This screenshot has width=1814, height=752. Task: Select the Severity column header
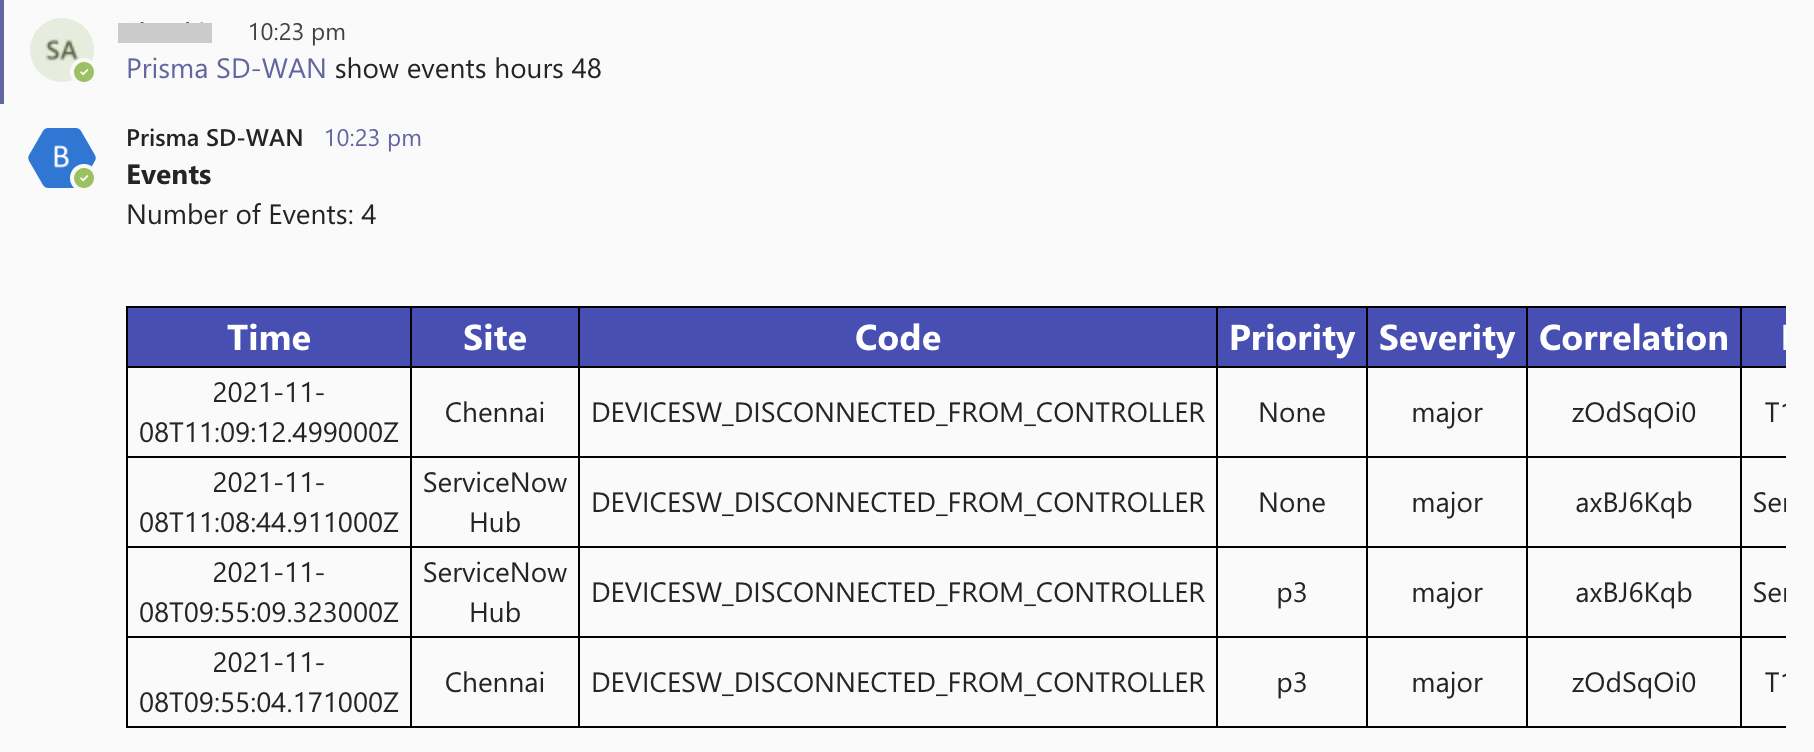(1446, 338)
